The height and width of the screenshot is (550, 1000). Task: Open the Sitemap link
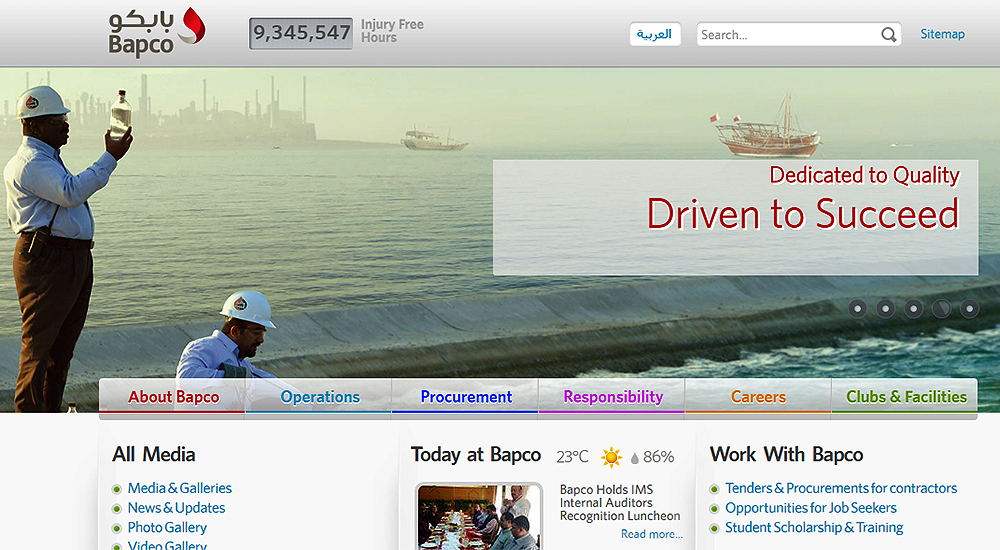pos(942,34)
